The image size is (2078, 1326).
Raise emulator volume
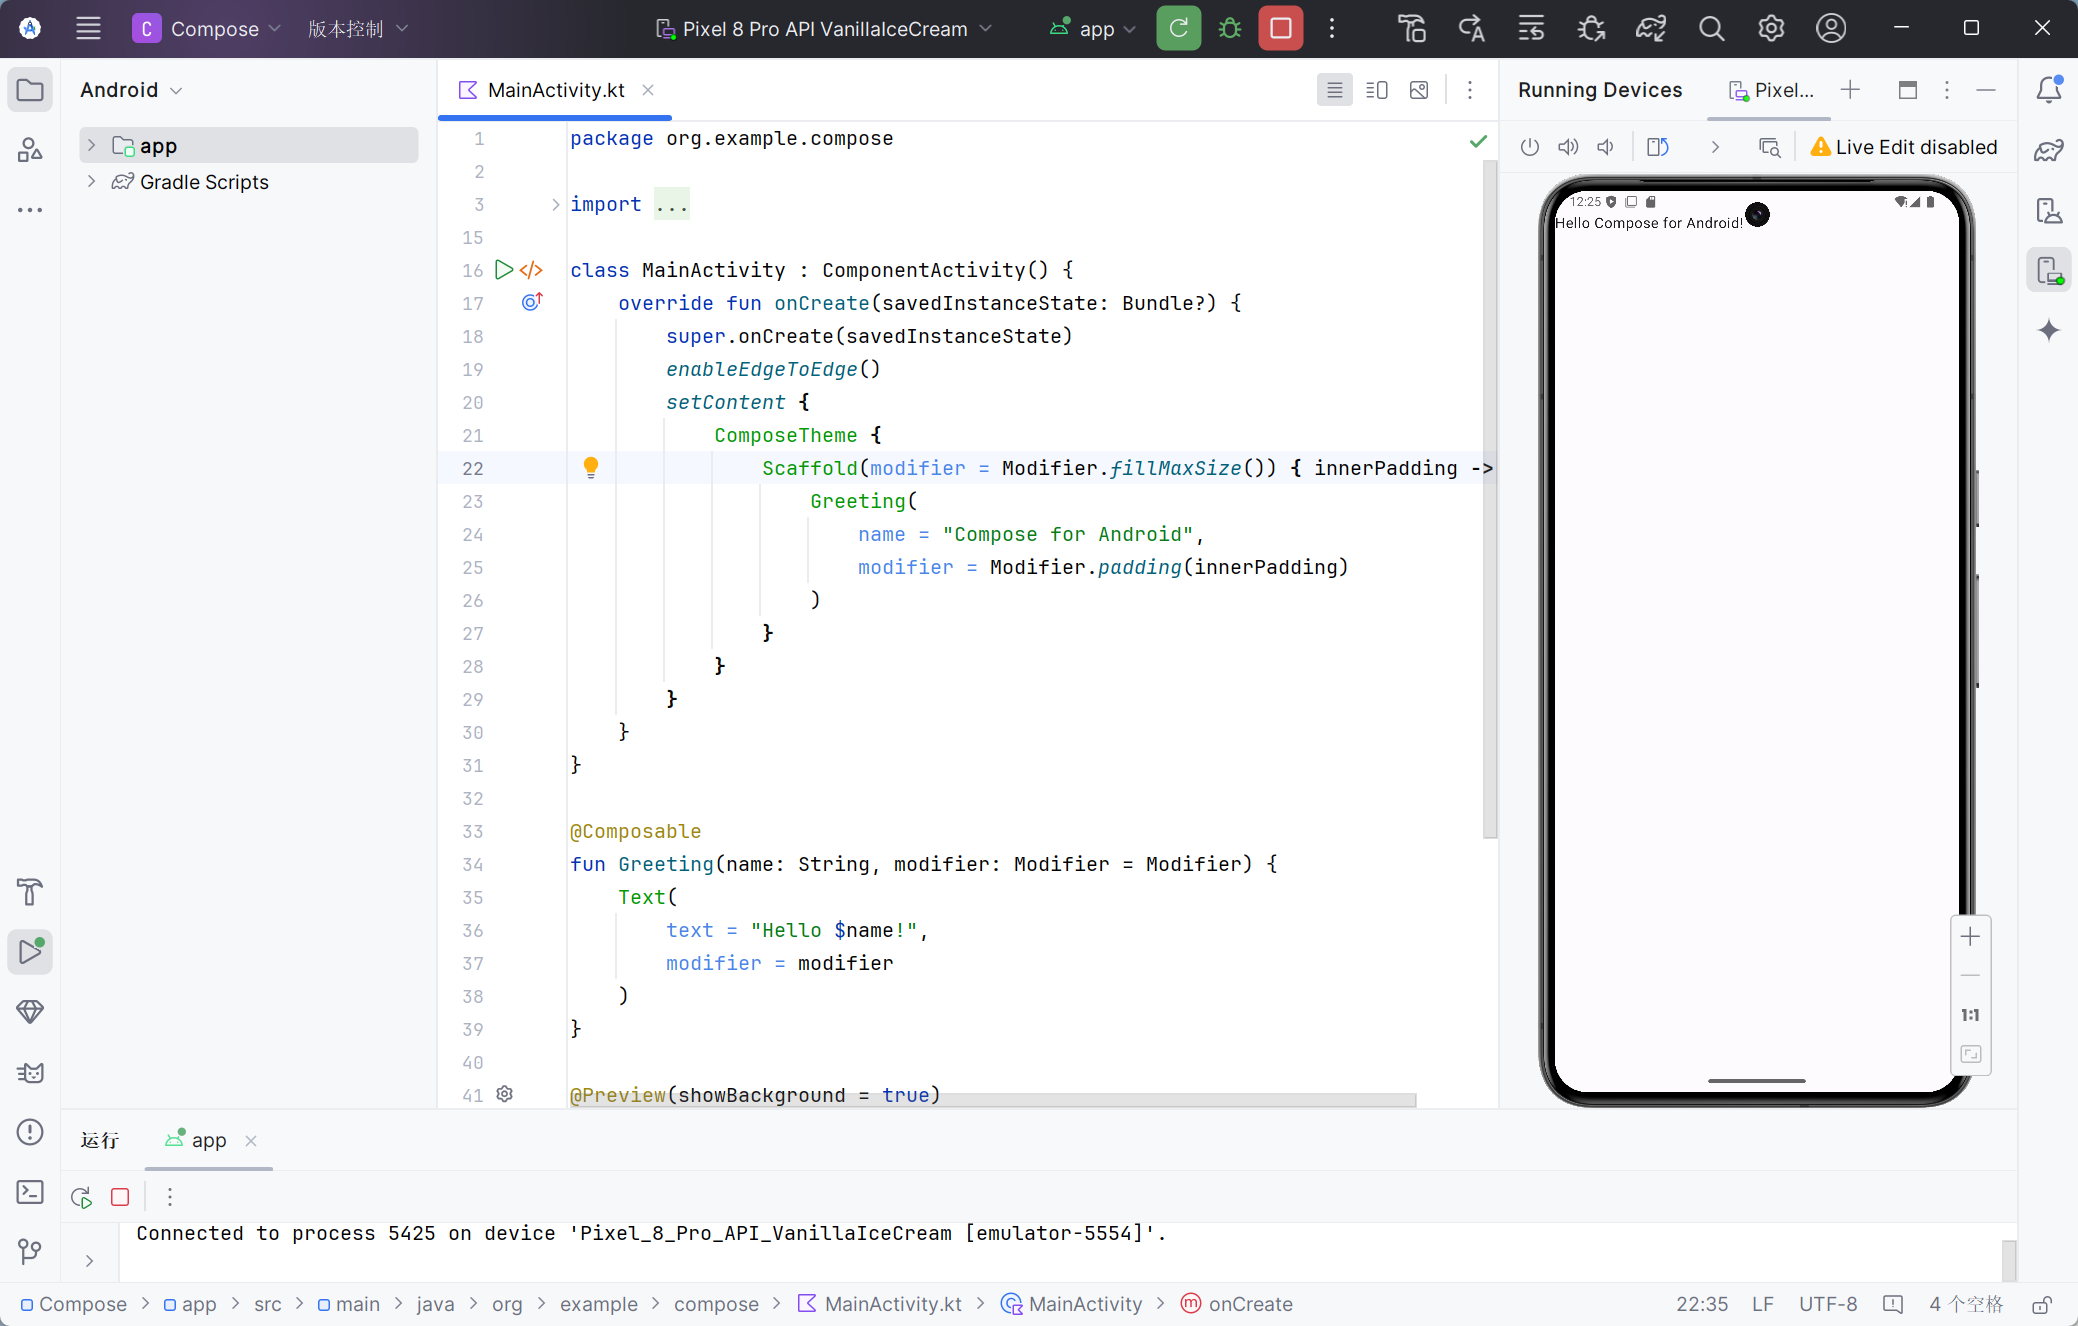pyautogui.click(x=1568, y=147)
